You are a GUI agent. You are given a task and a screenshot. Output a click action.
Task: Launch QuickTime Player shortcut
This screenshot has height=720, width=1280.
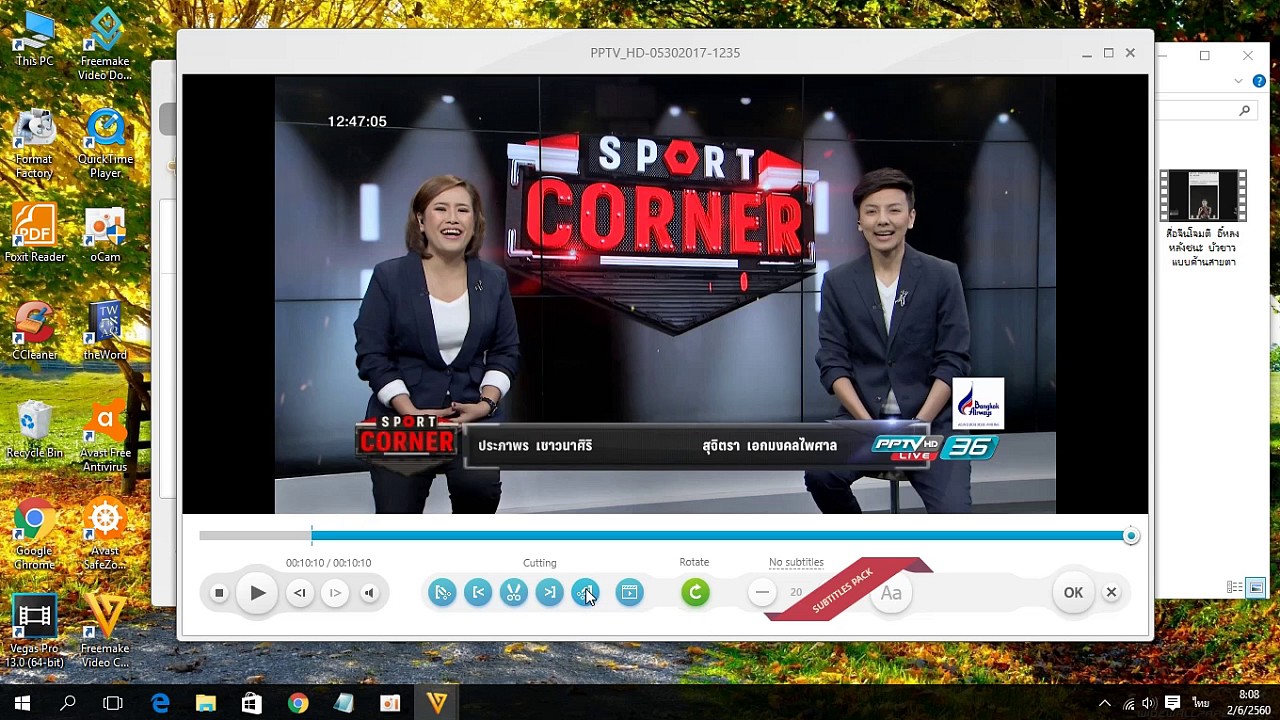pos(105,144)
